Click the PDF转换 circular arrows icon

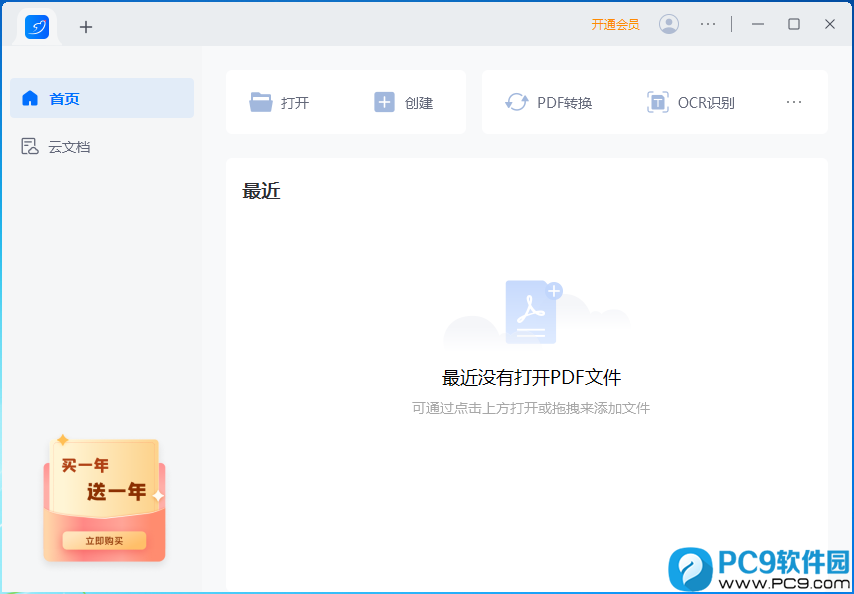(x=516, y=102)
